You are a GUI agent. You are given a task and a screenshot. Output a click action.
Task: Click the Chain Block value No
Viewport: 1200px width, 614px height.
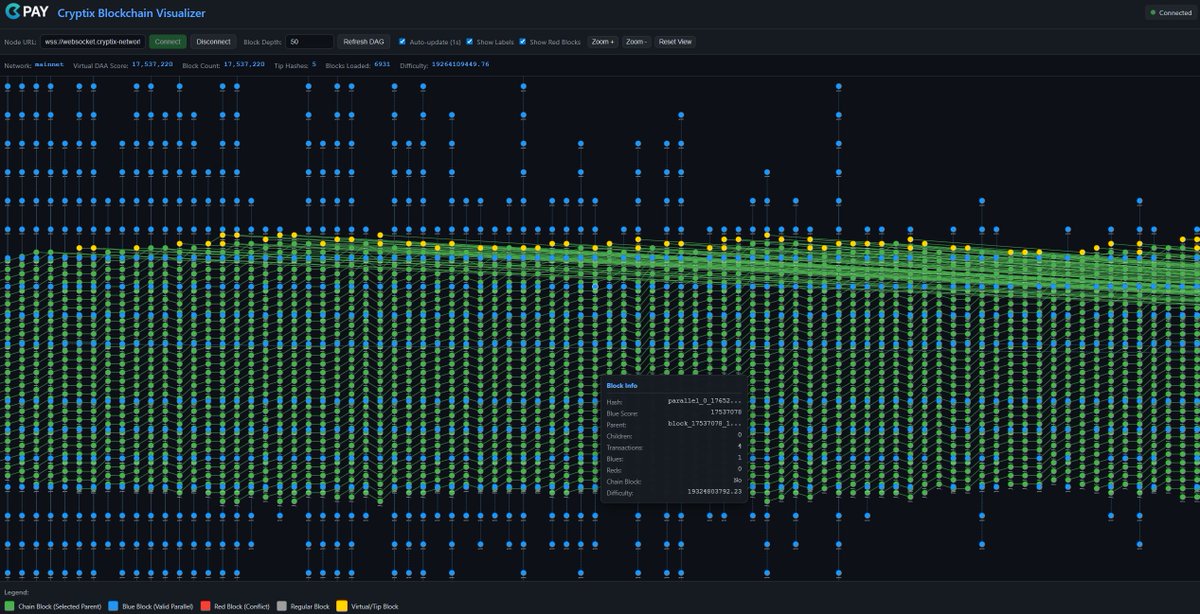[737, 481]
